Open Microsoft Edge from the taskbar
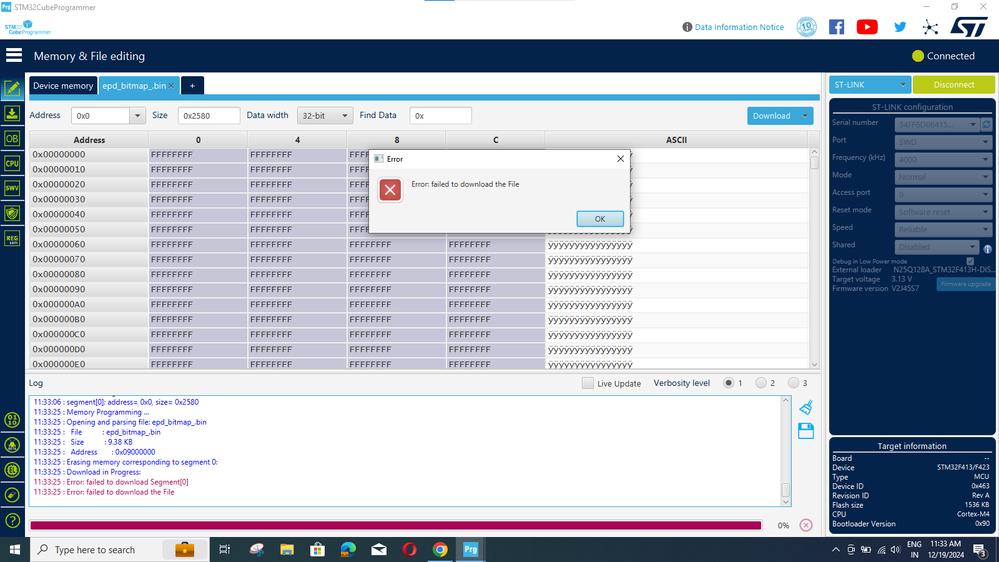This screenshot has height=562, width=999. [x=348, y=549]
